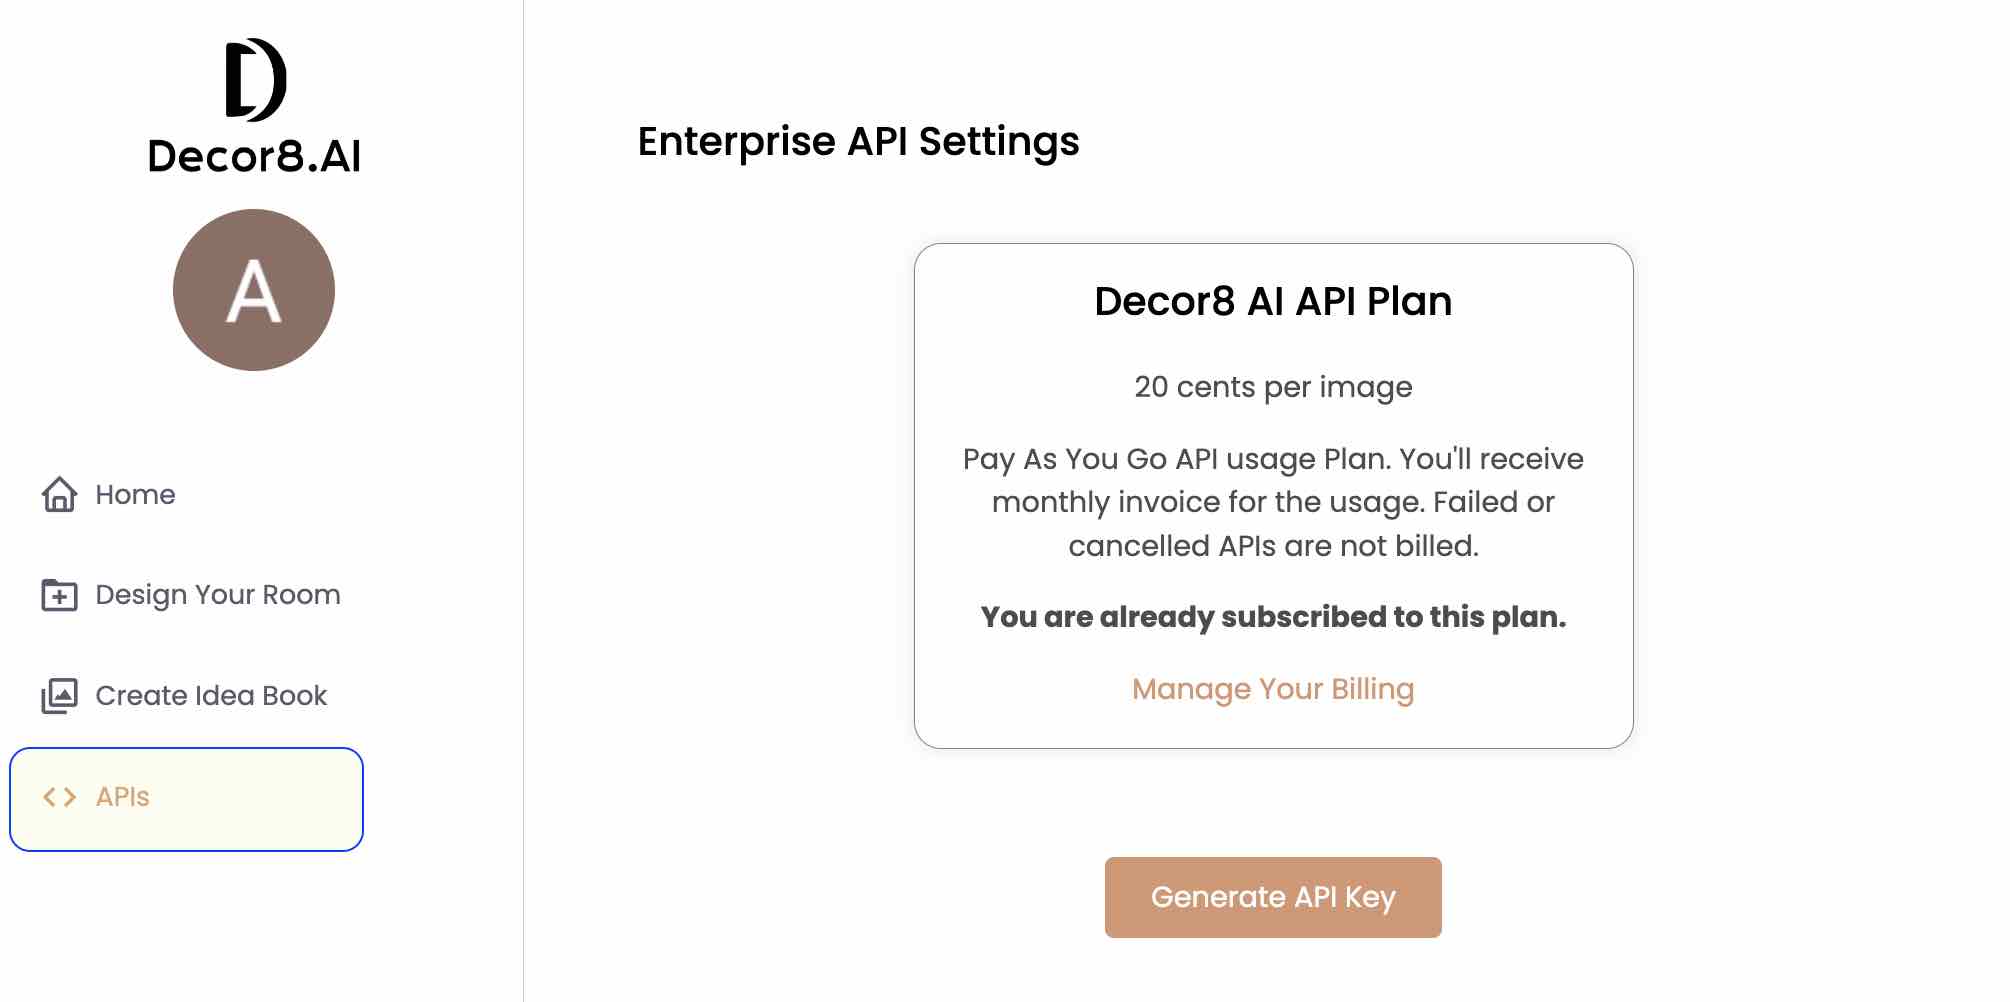The height and width of the screenshot is (1002, 2010).
Task: Open the Design Your Room label
Action: [218, 595]
